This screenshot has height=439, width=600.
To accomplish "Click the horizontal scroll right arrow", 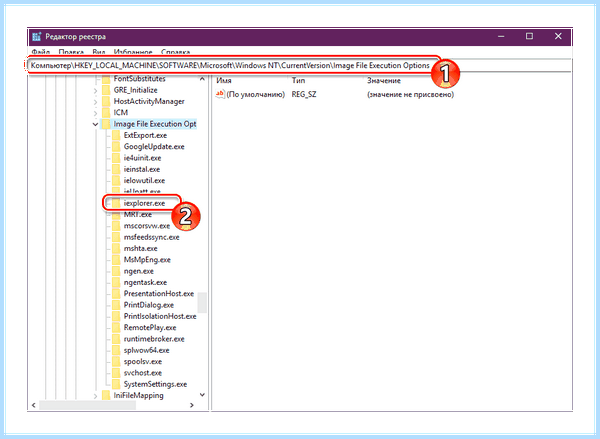I will (192, 405).
